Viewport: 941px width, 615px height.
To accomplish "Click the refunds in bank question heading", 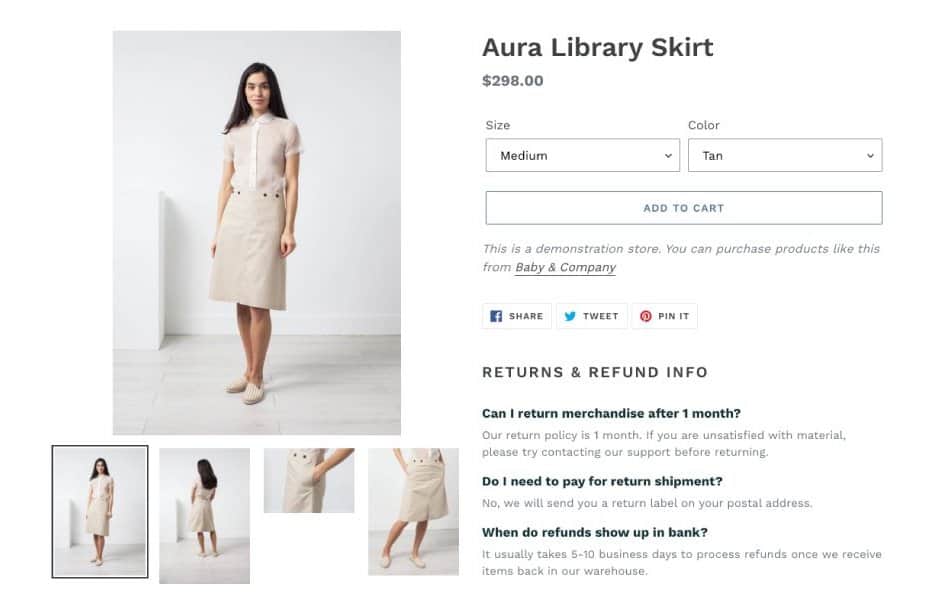I will point(595,532).
